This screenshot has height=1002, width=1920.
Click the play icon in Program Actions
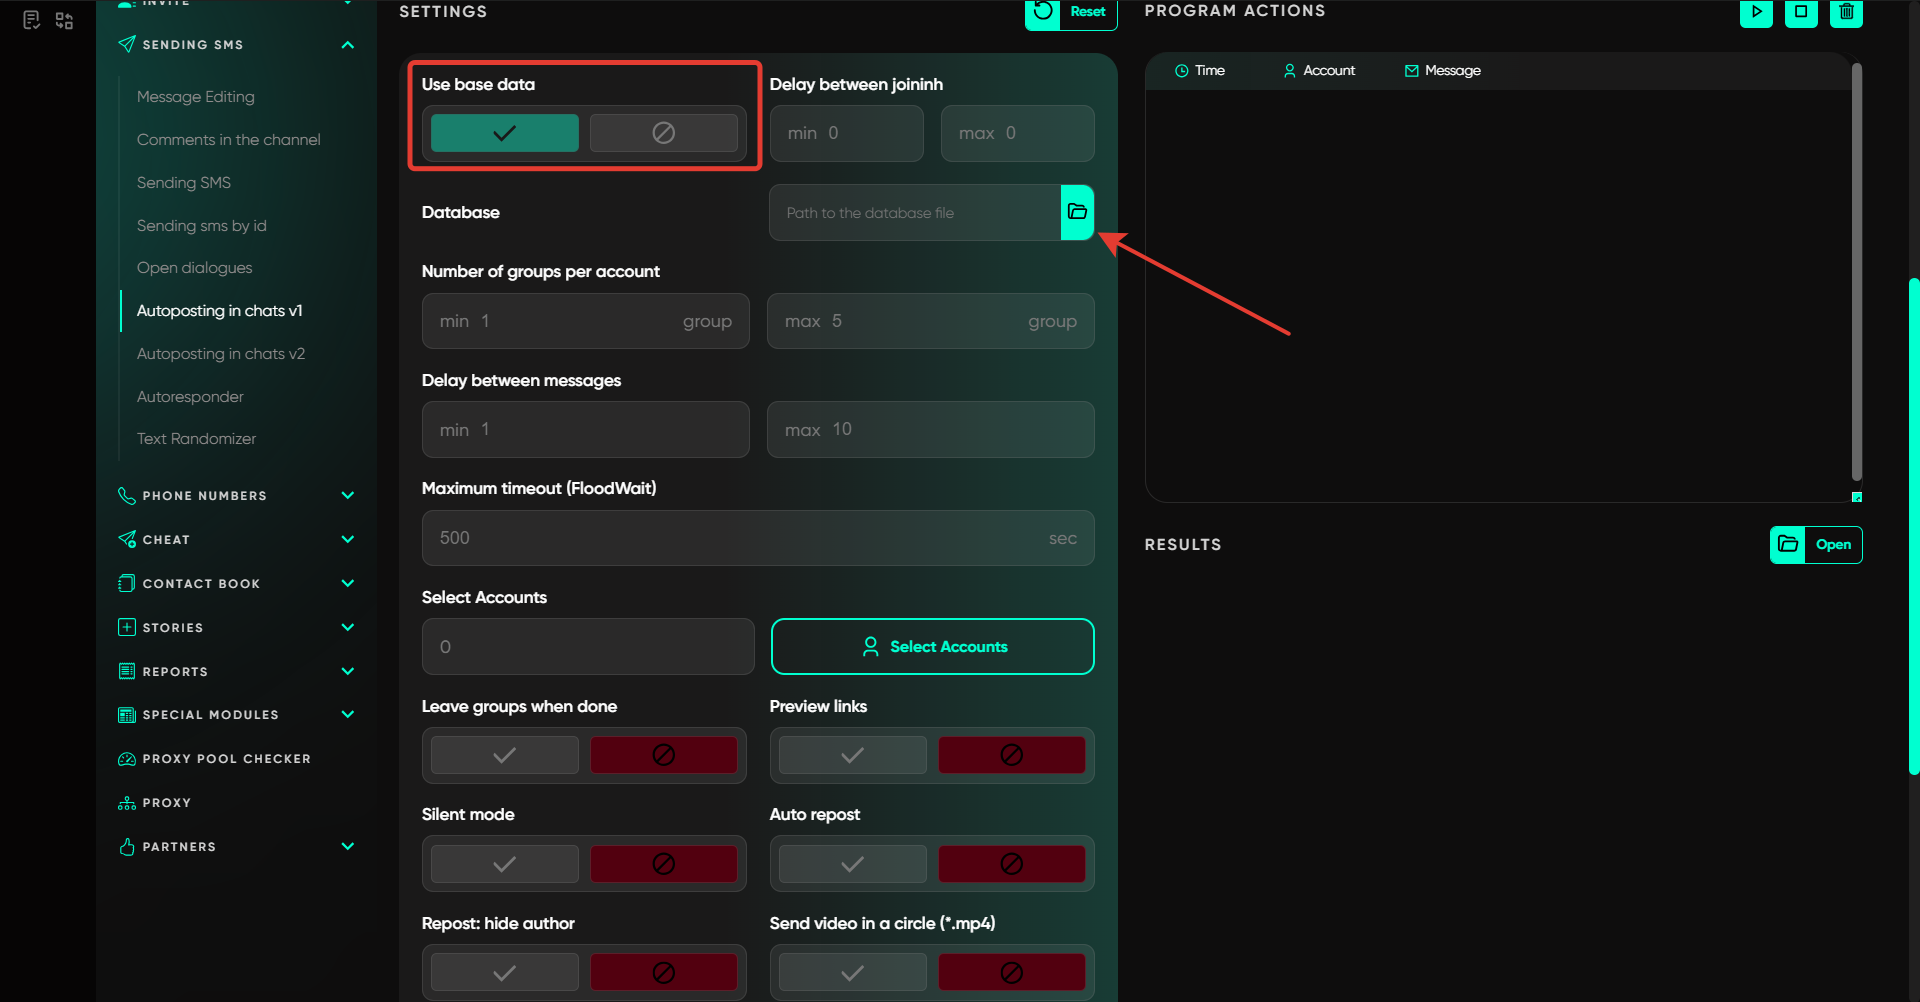pyautogui.click(x=1756, y=13)
